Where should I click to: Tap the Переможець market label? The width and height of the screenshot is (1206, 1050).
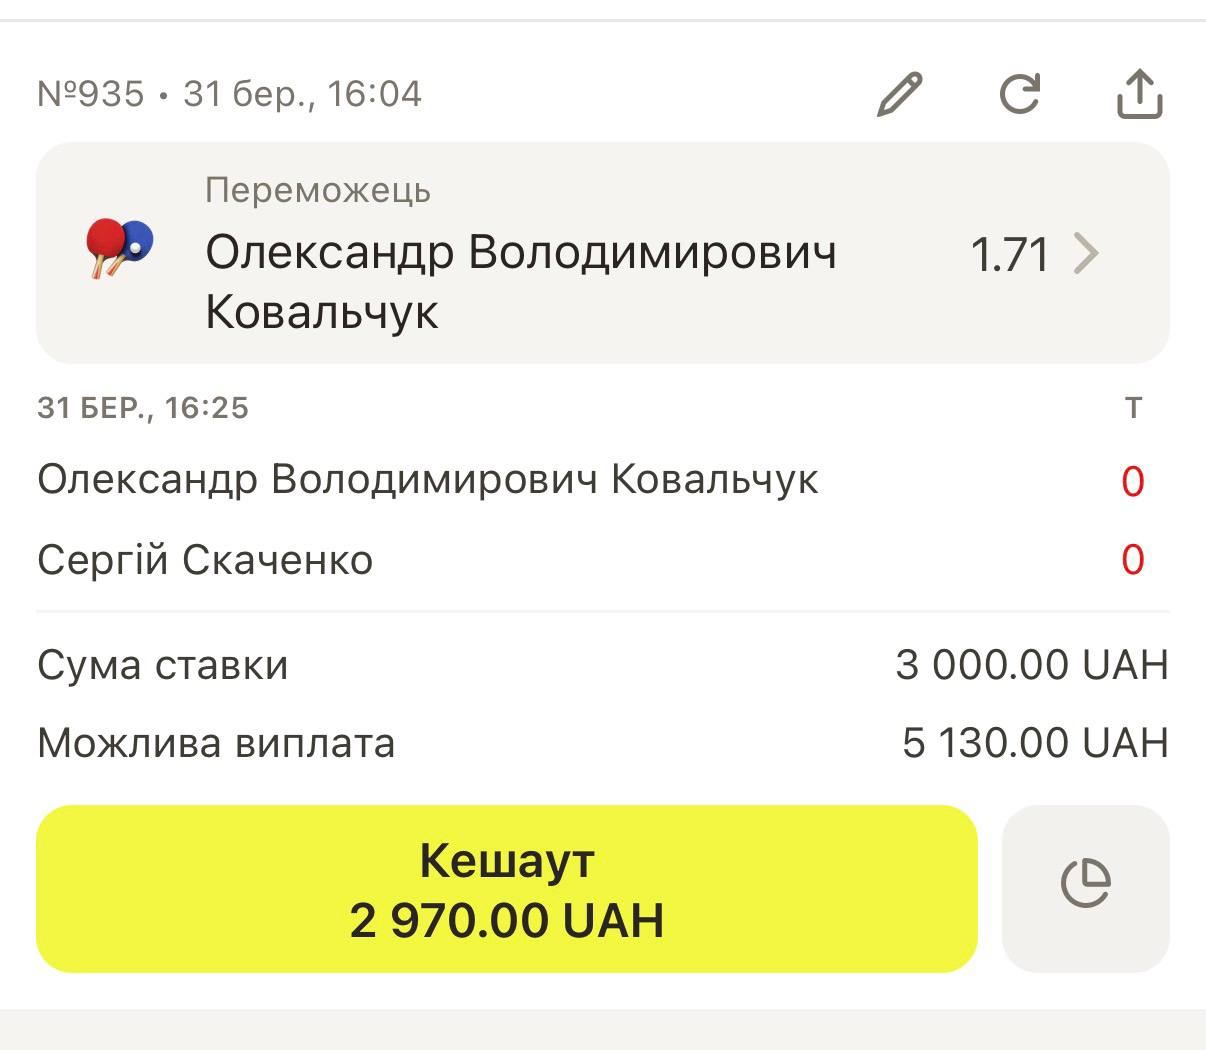tap(318, 190)
